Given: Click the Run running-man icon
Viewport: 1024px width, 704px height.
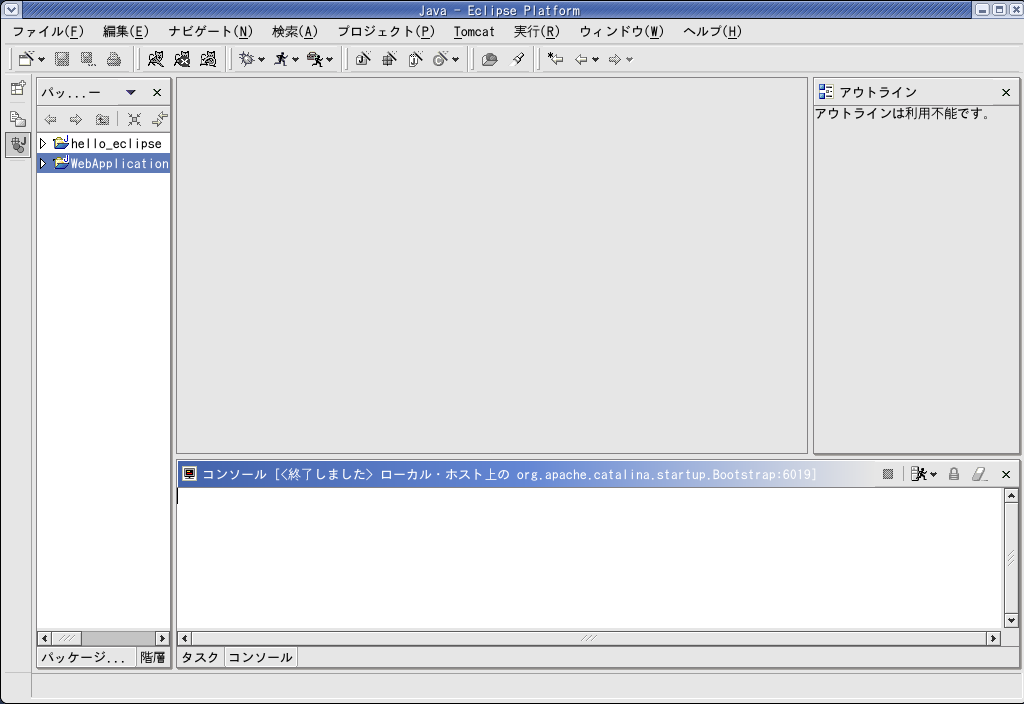Looking at the screenshot, I should click(x=281, y=59).
